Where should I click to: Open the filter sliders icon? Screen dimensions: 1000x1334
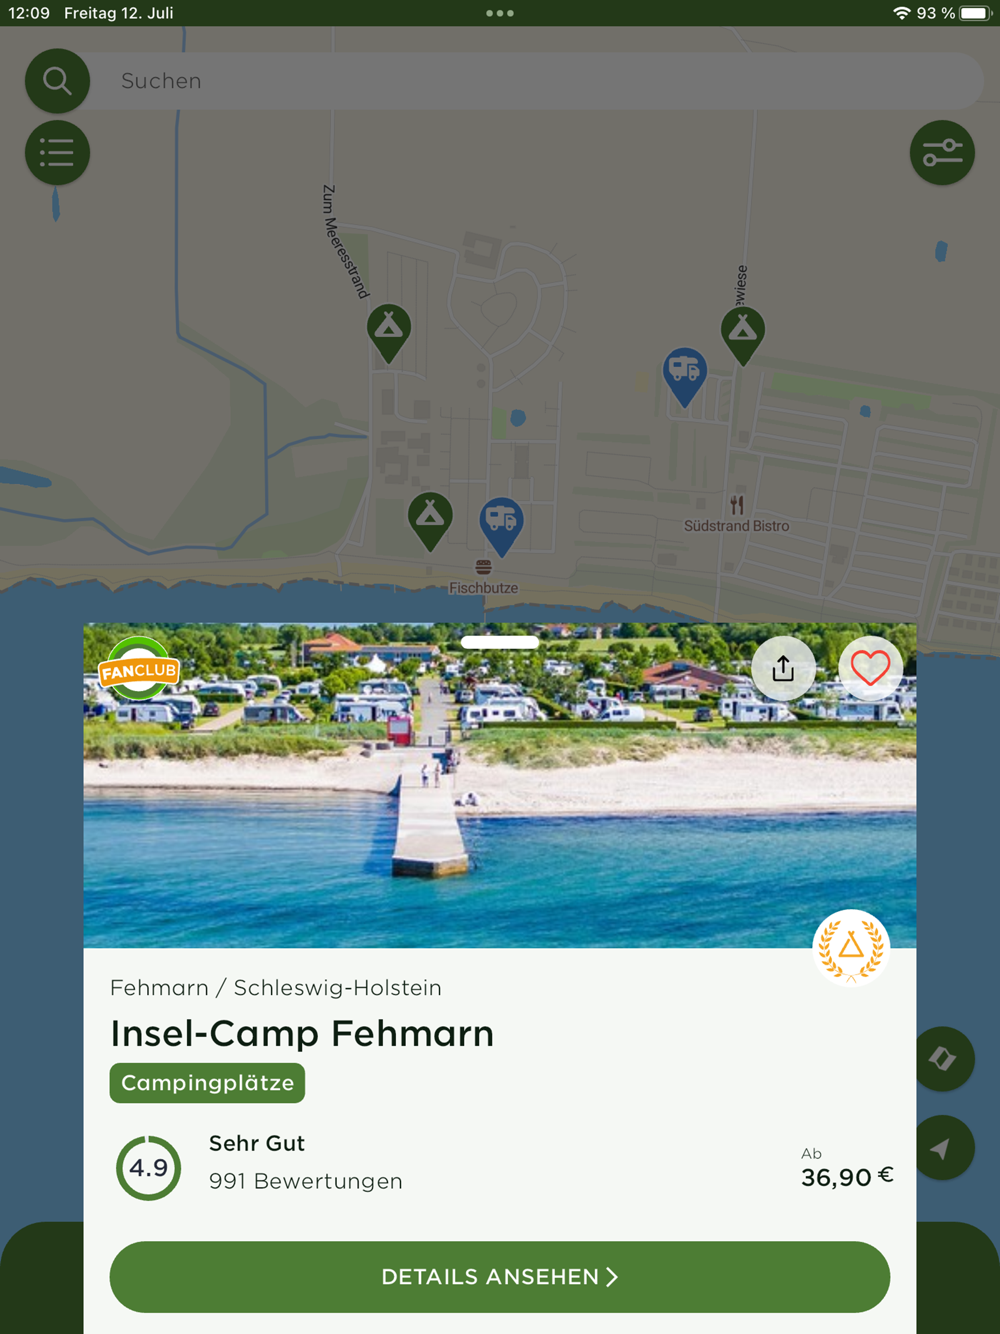click(942, 153)
